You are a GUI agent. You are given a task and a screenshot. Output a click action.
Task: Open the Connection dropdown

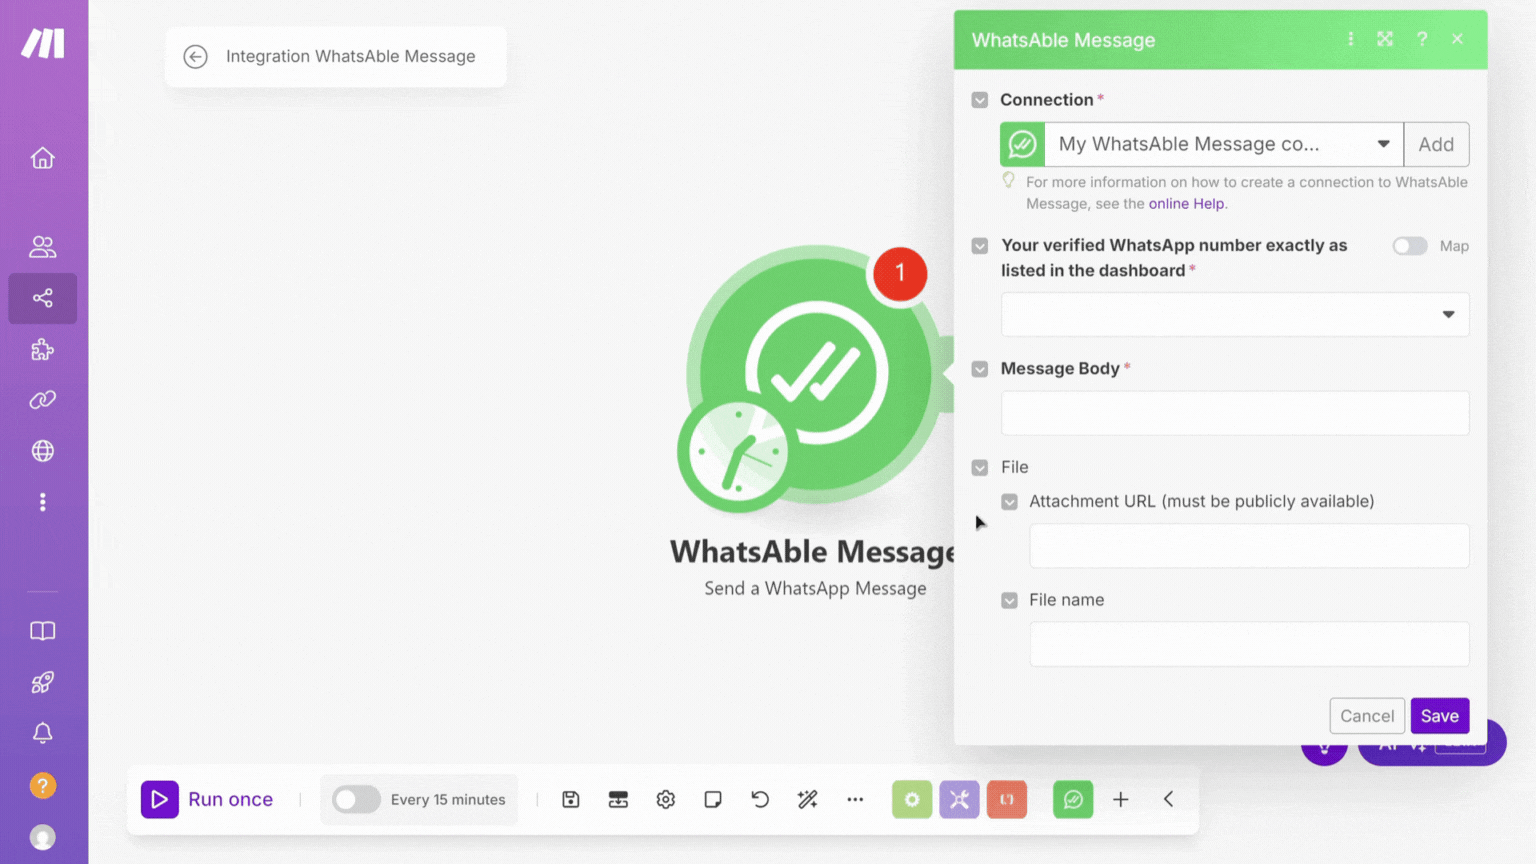click(1224, 144)
